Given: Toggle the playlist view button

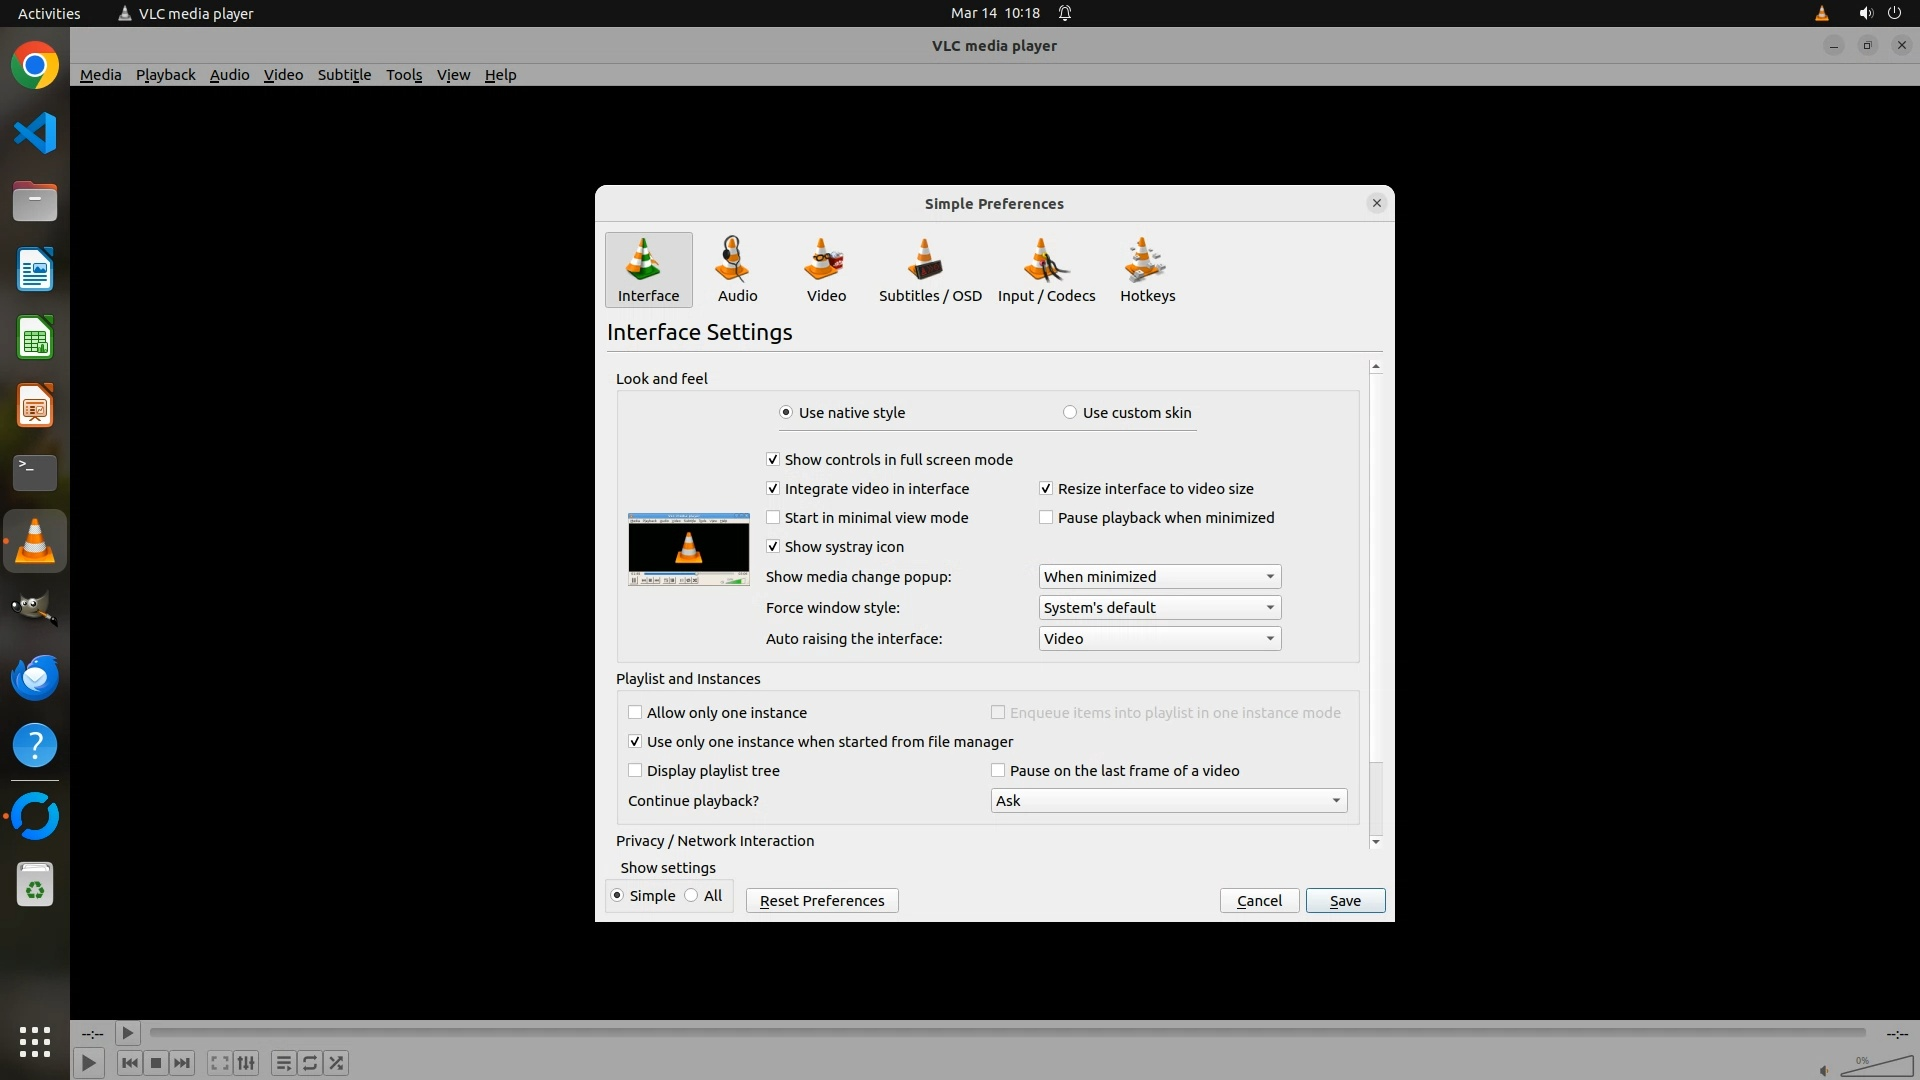Looking at the screenshot, I should (x=283, y=1063).
